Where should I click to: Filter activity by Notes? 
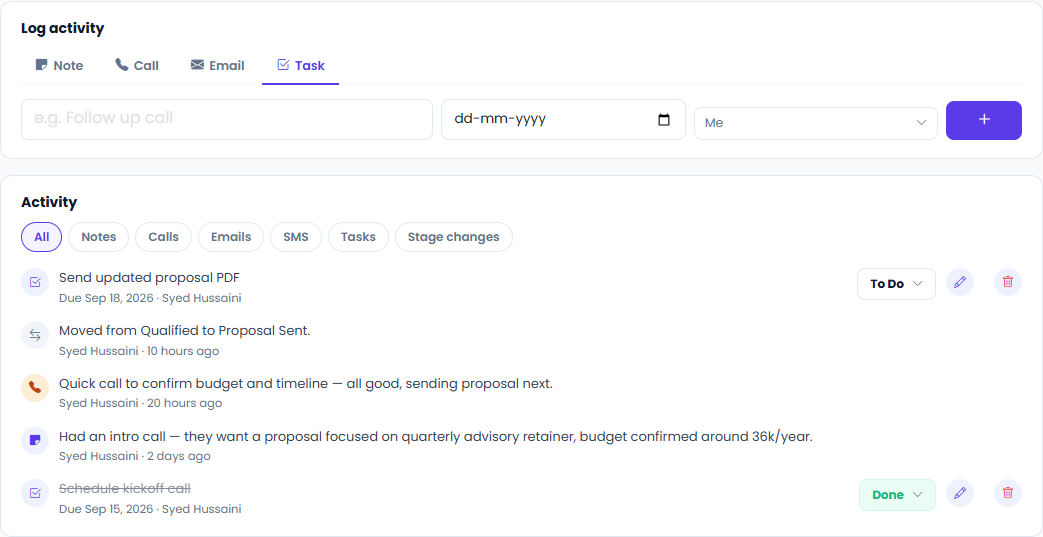[98, 237]
